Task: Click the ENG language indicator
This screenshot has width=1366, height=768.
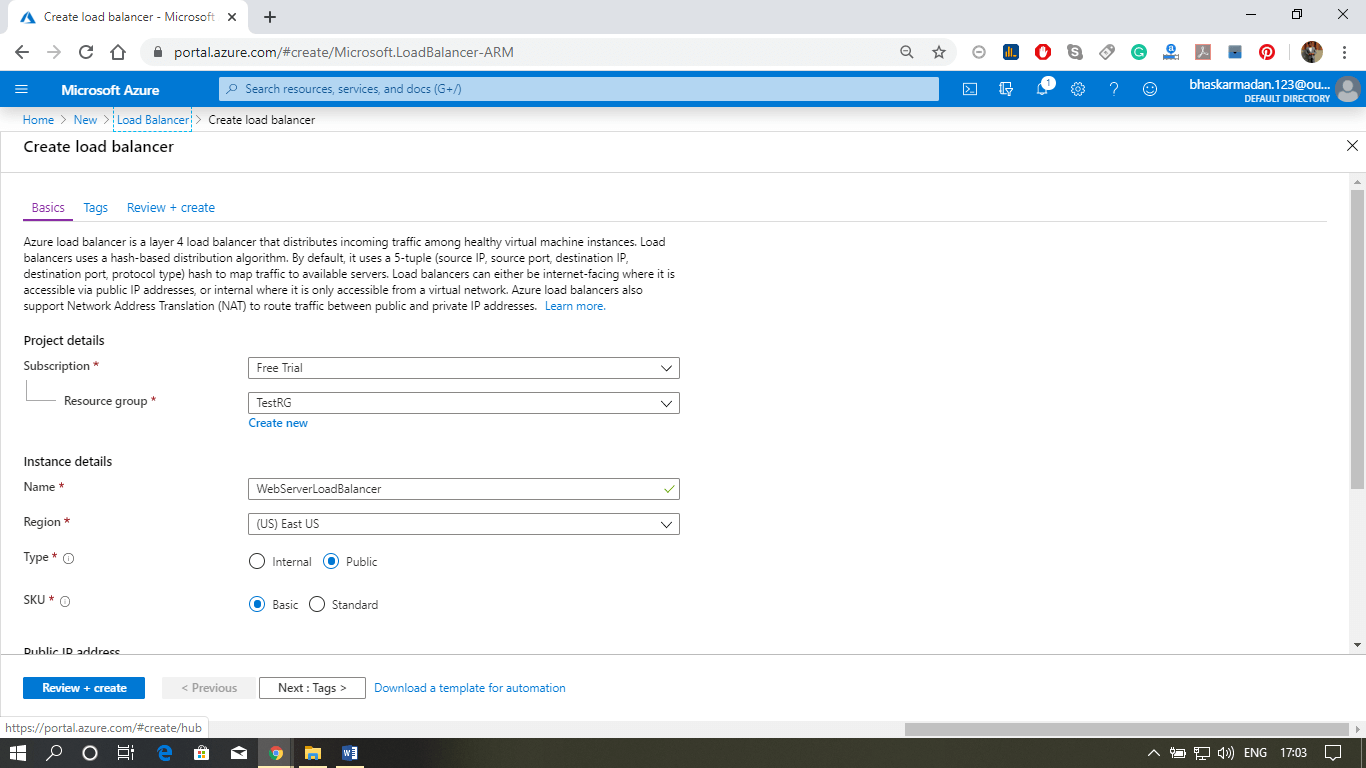Action: pyautogui.click(x=1256, y=753)
